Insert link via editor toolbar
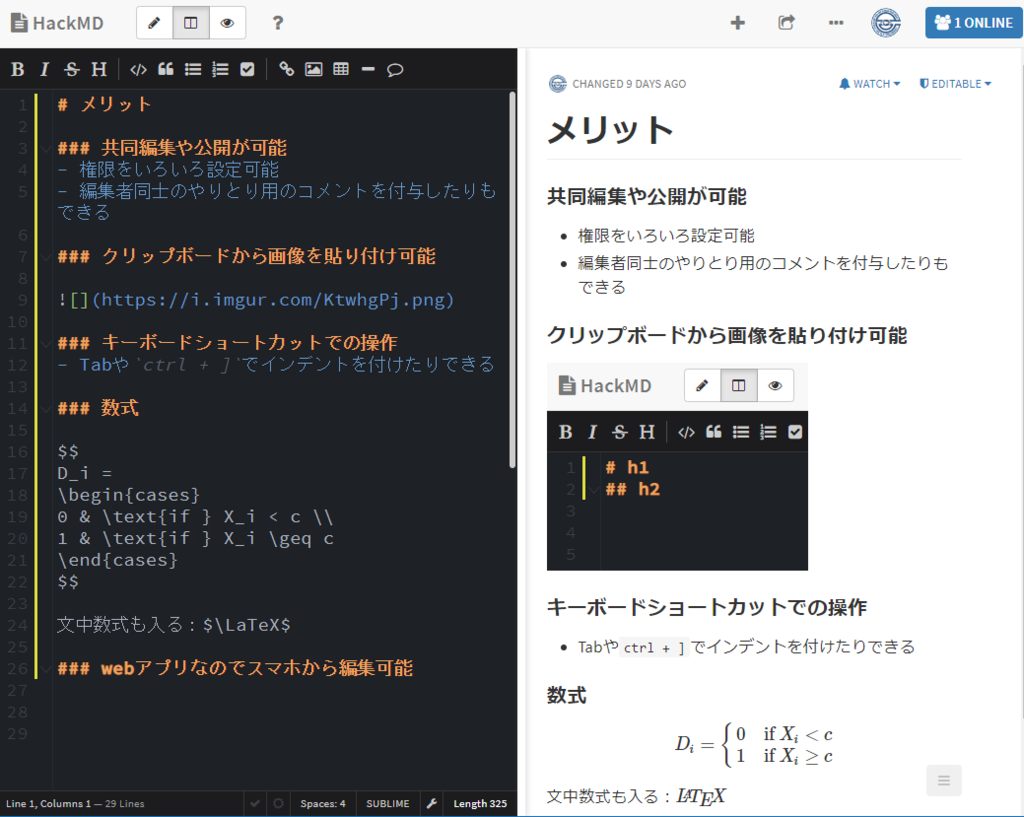 tap(286, 69)
